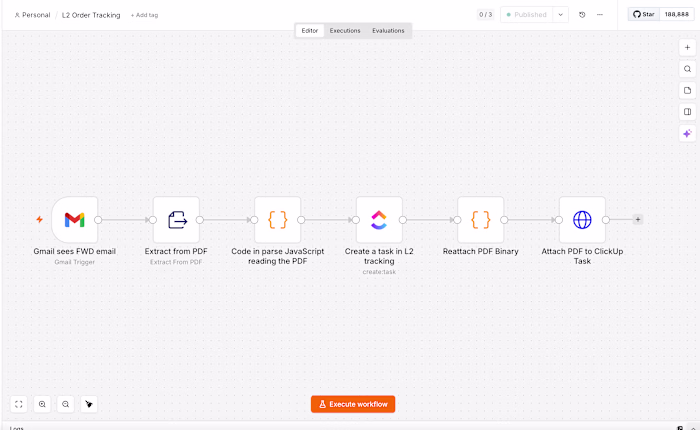Click the zoom out magnifier icon

pyautogui.click(x=66, y=404)
